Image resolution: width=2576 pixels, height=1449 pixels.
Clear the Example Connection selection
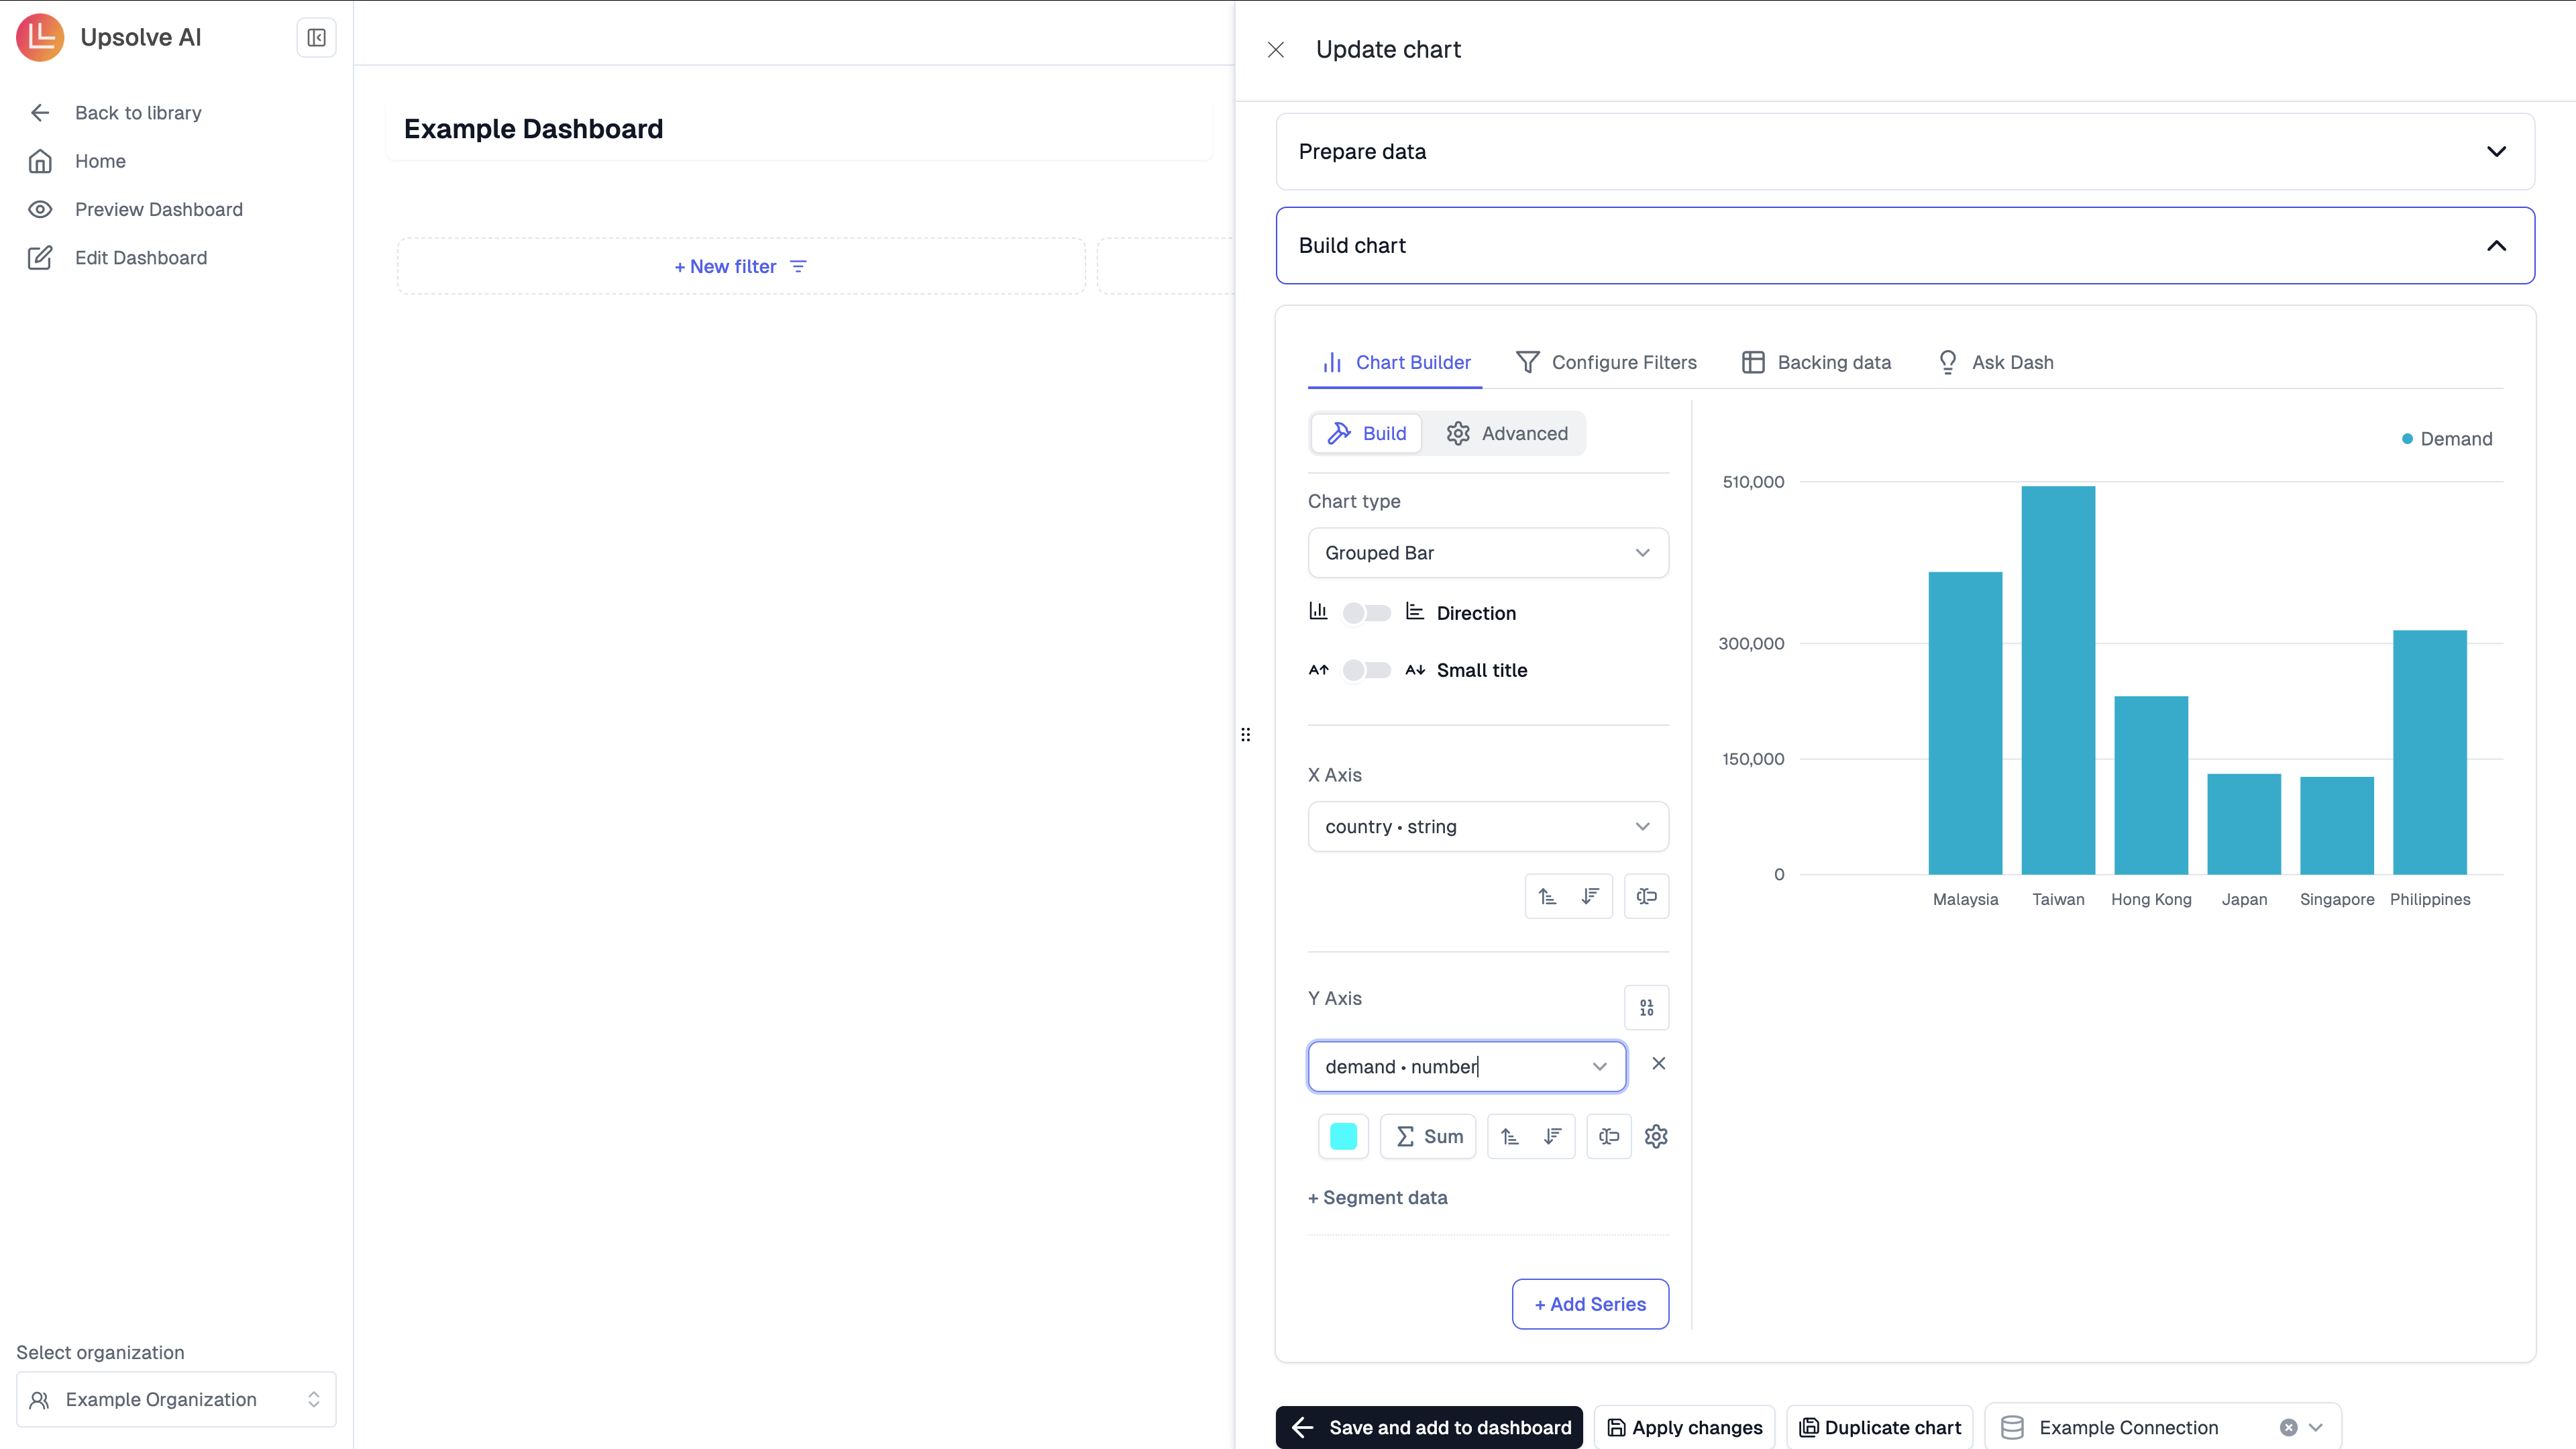(2288, 1428)
